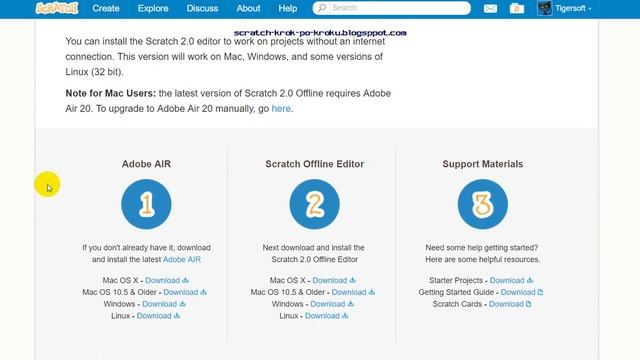The width and height of the screenshot is (640, 360).
Task: Open the Explore menu item
Action: [x=153, y=8]
